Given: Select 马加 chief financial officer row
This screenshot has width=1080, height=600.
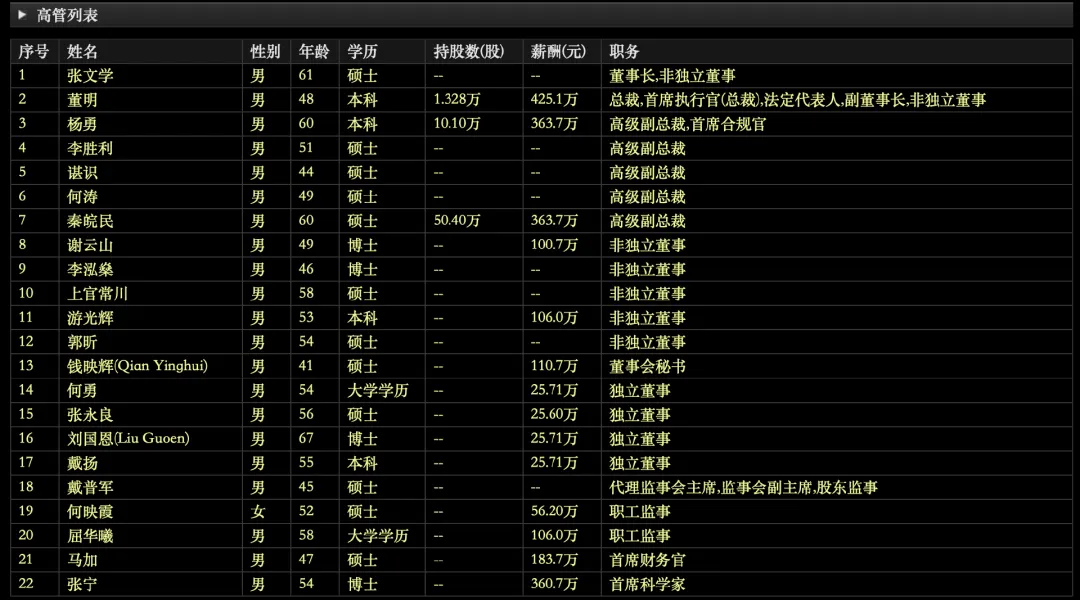Looking at the screenshot, I should click(x=83, y=559).
